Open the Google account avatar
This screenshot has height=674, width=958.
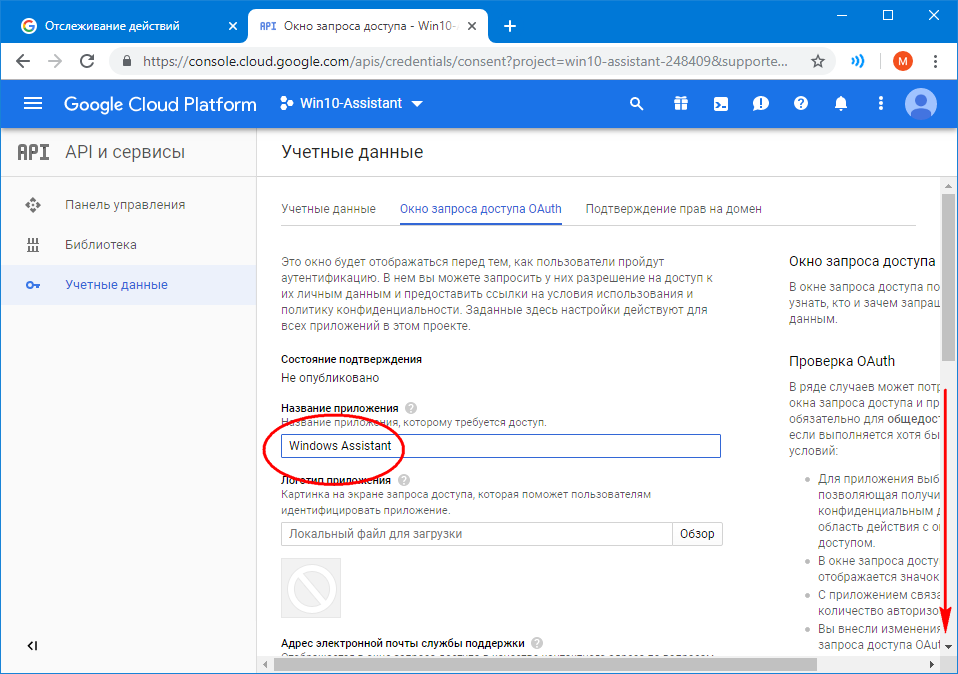coord(921,104)
